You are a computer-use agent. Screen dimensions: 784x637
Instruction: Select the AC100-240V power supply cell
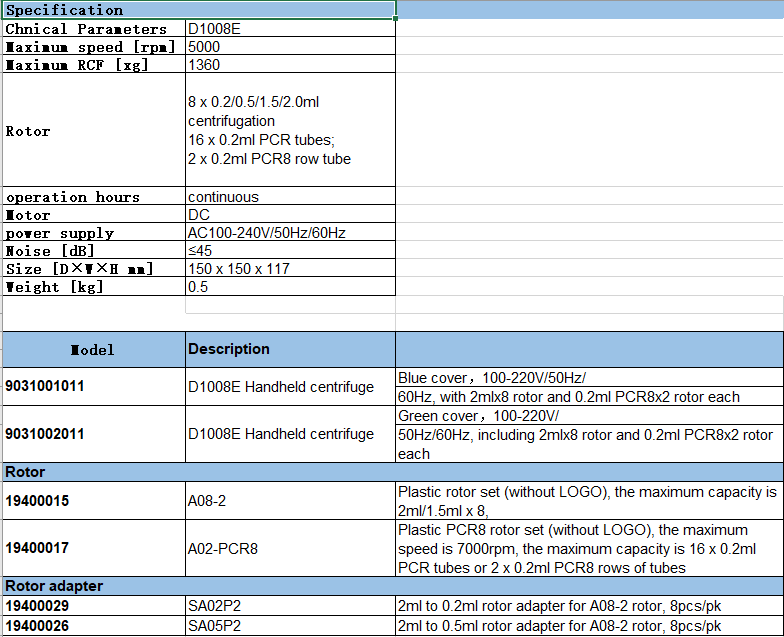[x=290, y=233]
